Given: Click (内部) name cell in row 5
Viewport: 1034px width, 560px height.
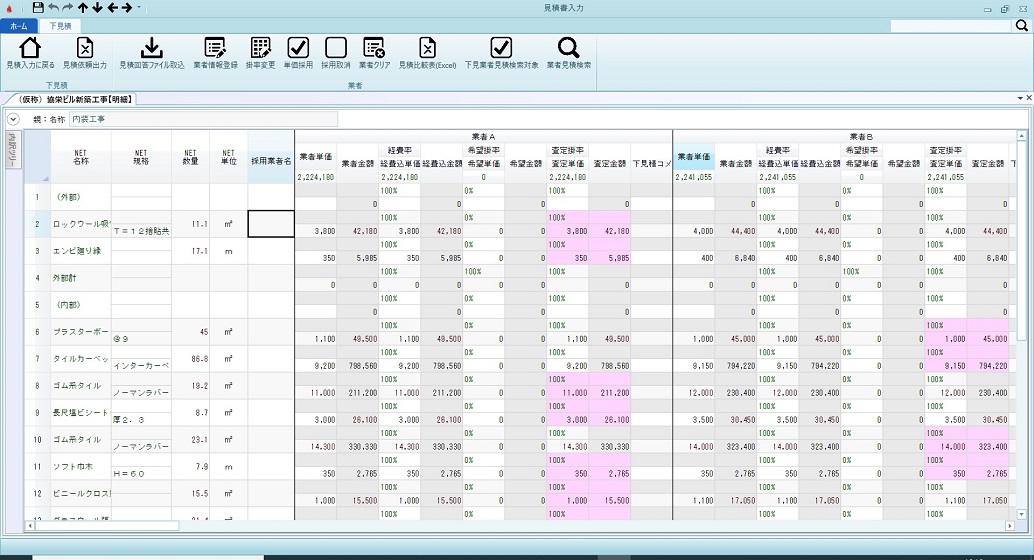Looking at the screenshot, I should pos(81,305).
